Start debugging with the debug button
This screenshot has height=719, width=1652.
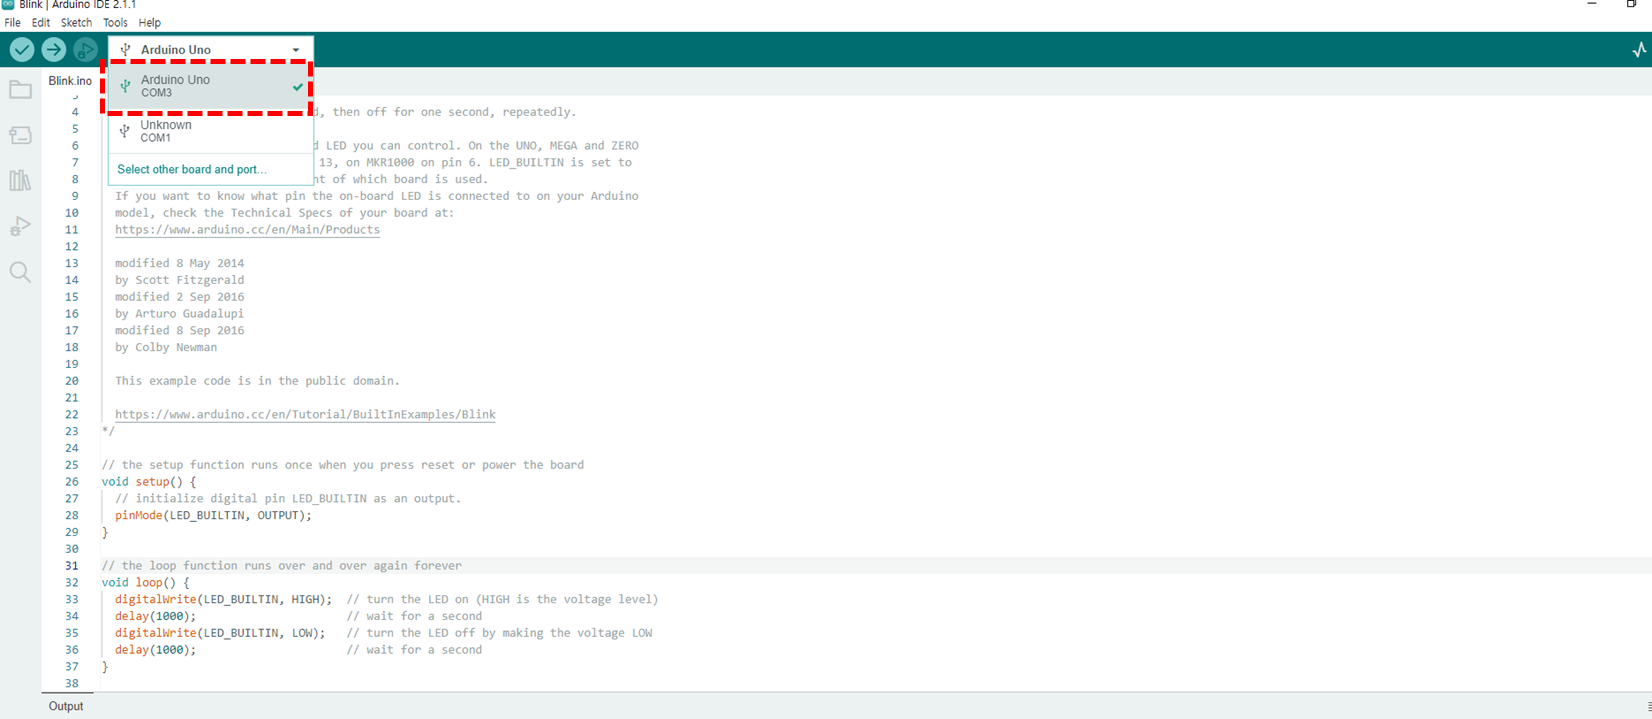point(86,49)
